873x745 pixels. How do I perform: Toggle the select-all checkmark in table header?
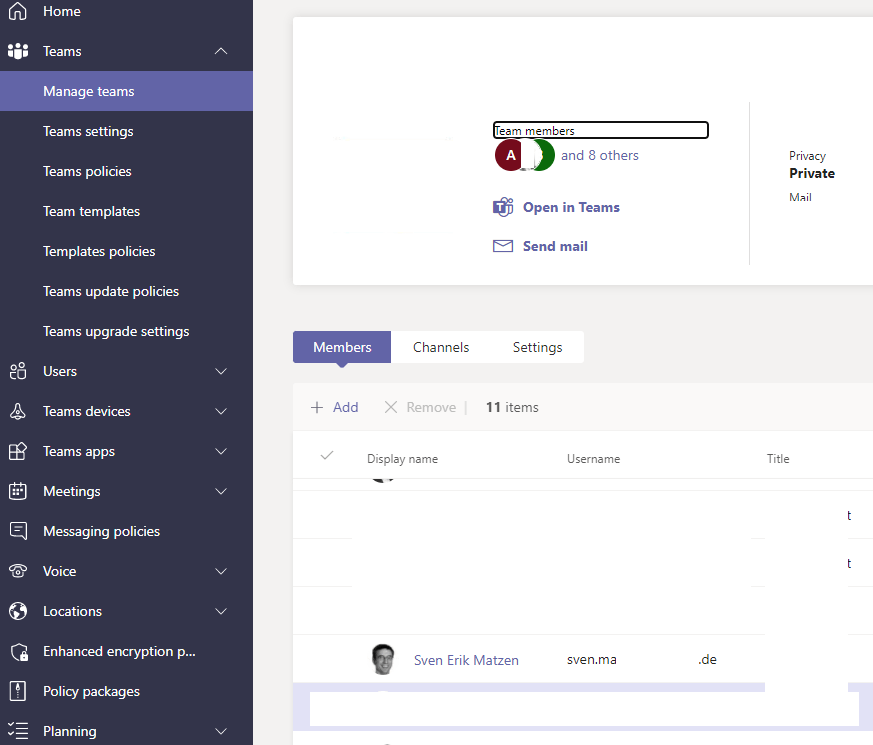click(x=327, y=455)
